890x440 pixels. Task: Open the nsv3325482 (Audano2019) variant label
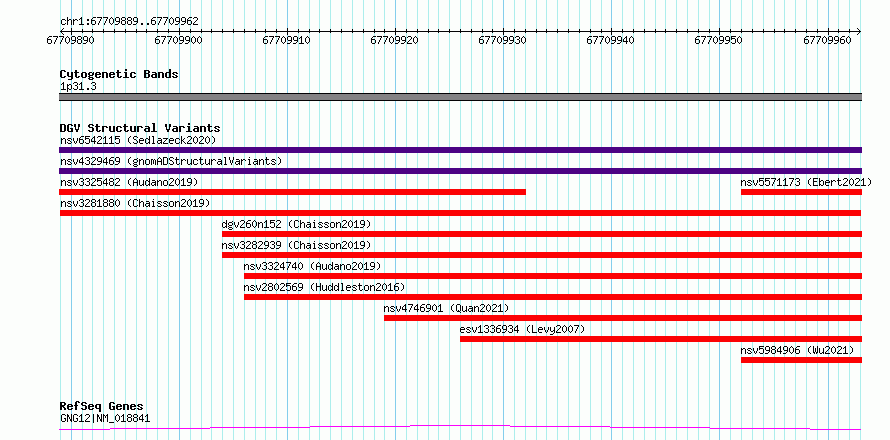click(x=129, y=182)
